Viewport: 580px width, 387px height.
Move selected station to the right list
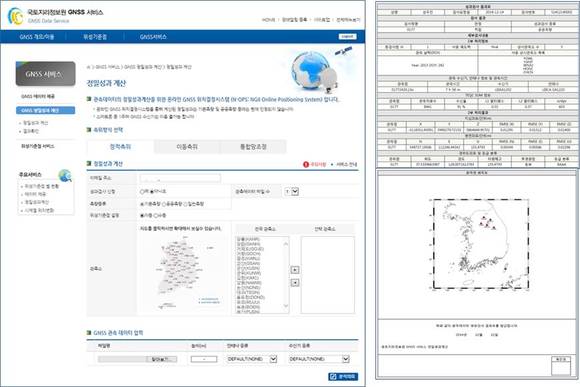click(x=295, y=270)
